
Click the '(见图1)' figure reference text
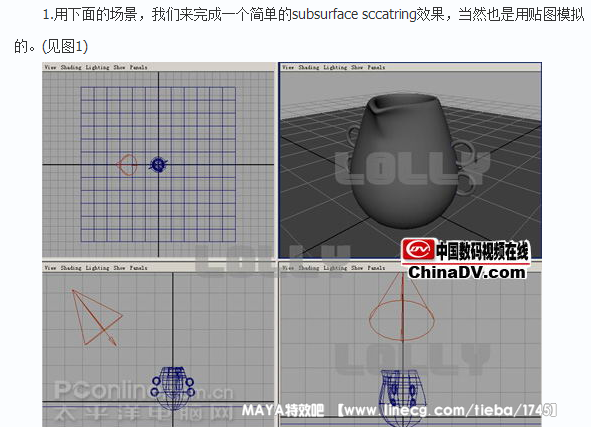pos(65,47)
